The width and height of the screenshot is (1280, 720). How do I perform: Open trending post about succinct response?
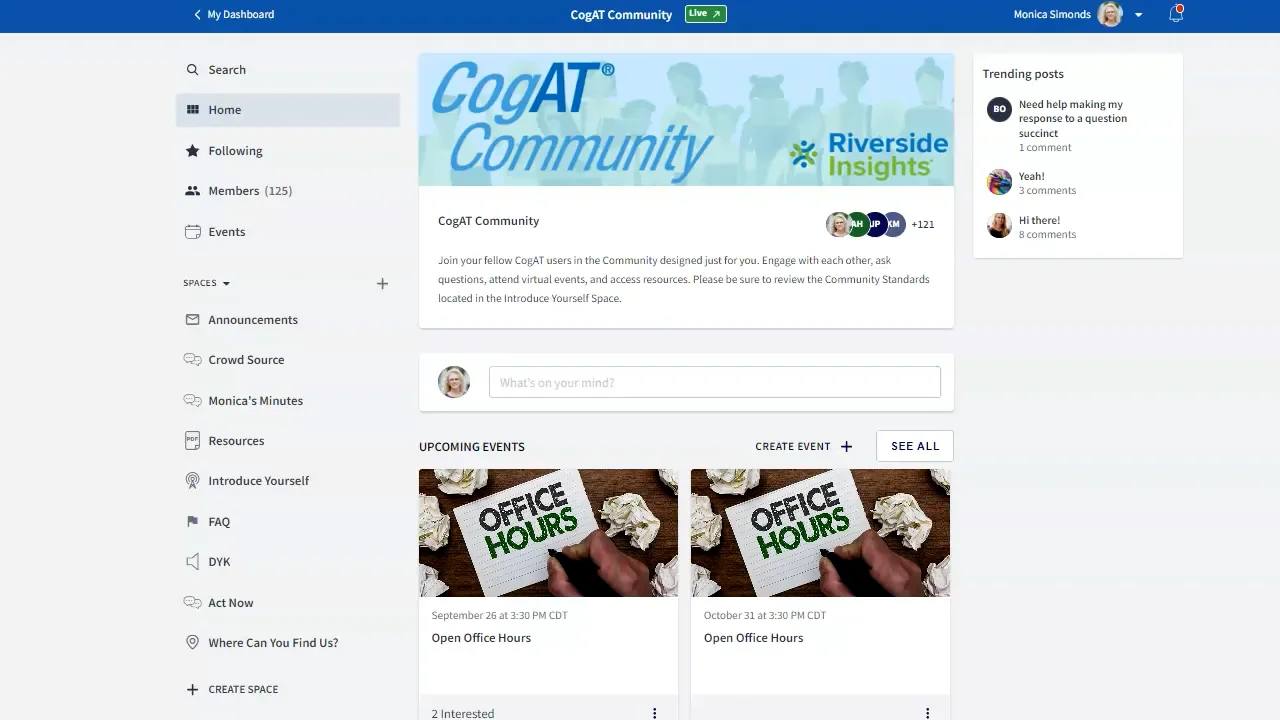(1073, 118)
